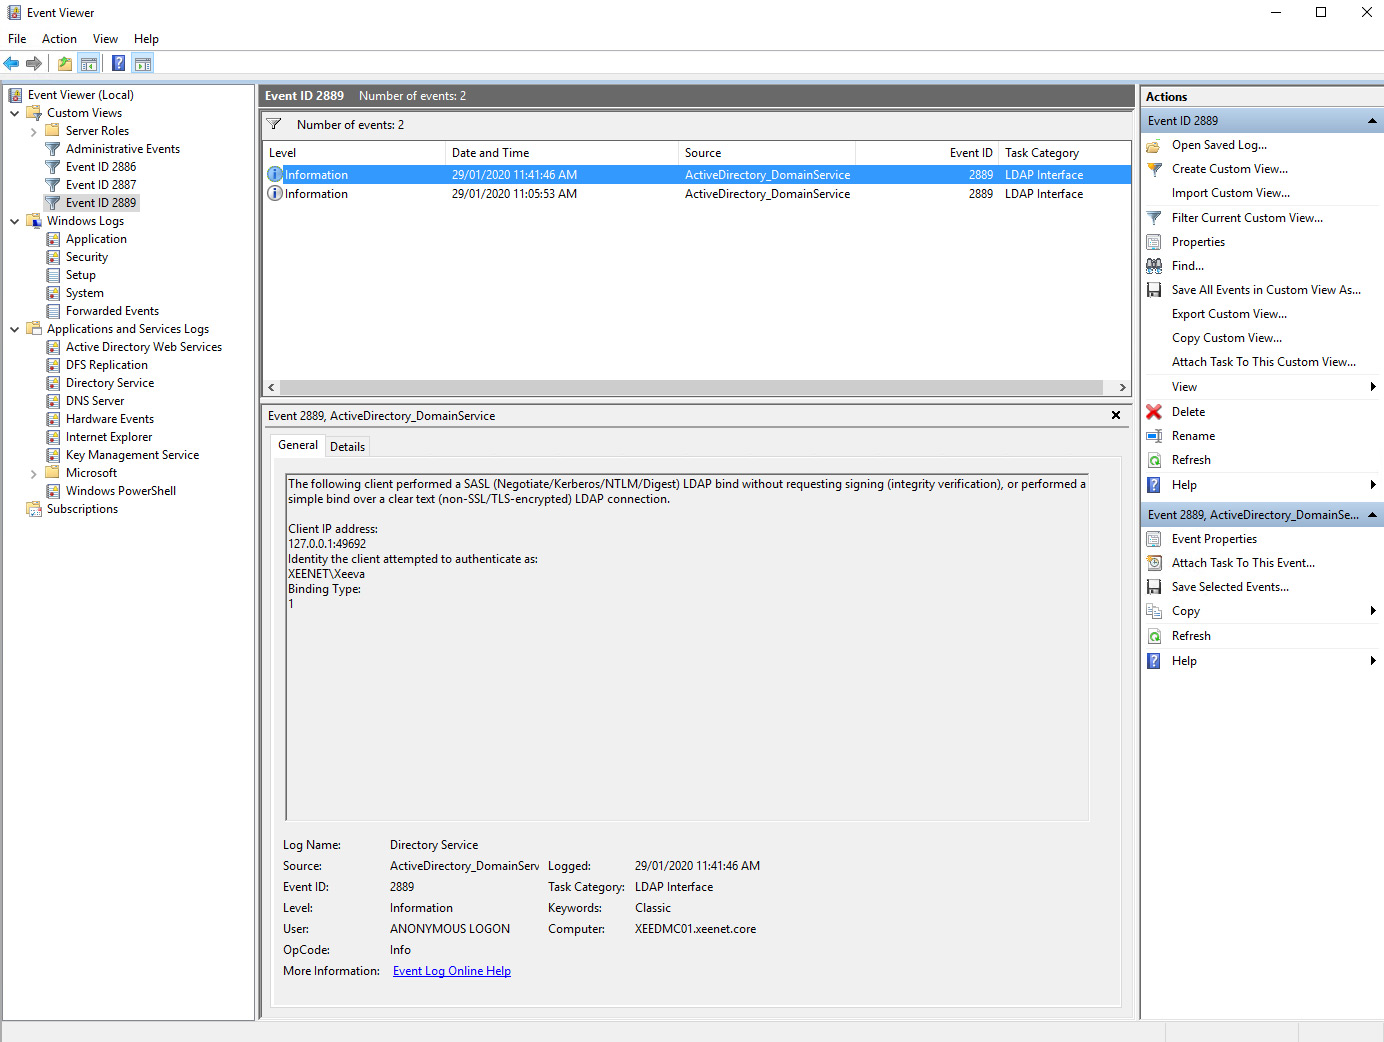
Task: Open the File menu
Action: pos(17,39)
